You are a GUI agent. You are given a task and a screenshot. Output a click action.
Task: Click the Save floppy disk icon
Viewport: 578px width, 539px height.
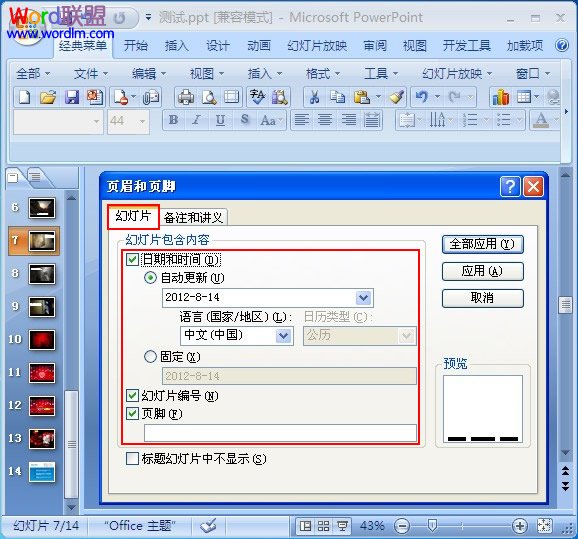pos(72,97)
